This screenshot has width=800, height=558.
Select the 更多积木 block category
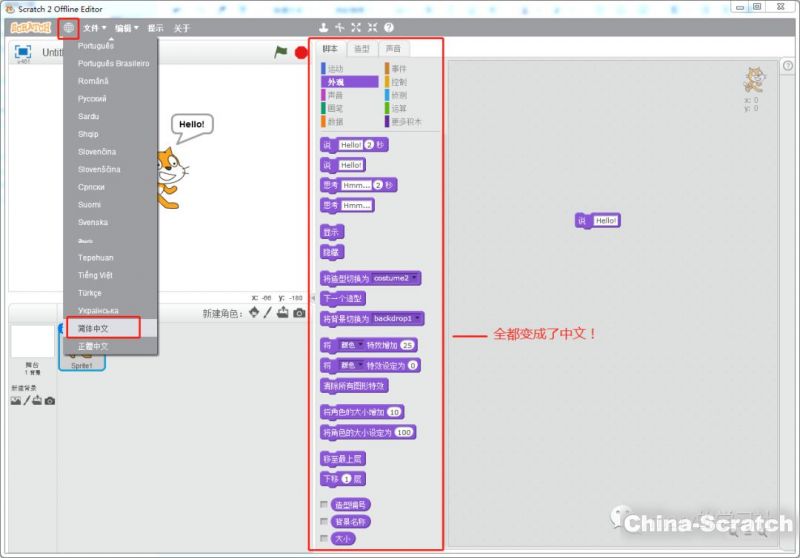[x=411, y=121]
